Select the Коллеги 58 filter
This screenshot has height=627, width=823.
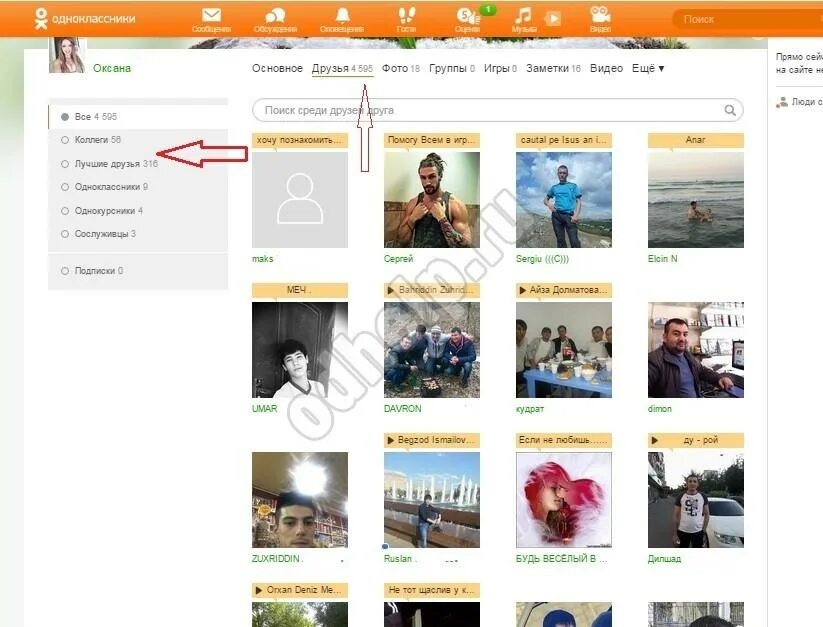point(138,140)
